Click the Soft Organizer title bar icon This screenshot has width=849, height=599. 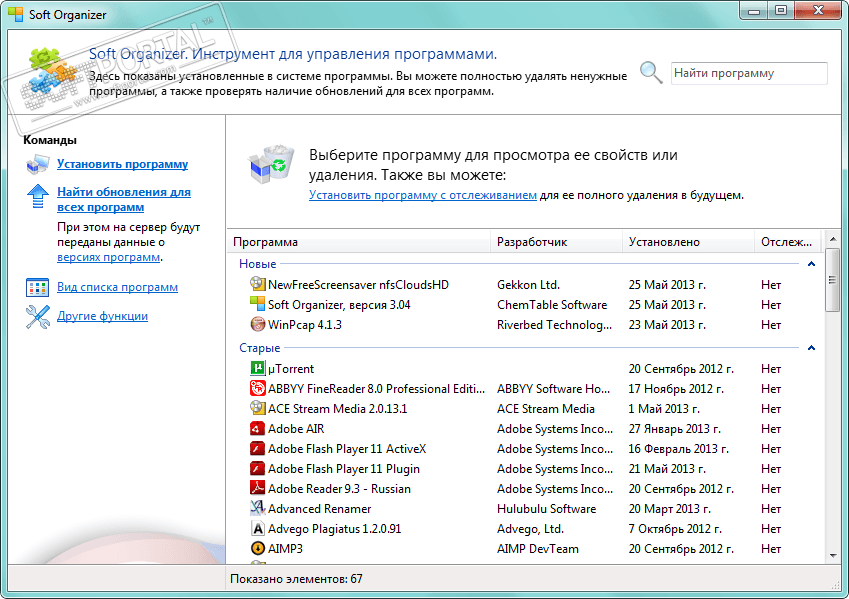coord(16,14)
